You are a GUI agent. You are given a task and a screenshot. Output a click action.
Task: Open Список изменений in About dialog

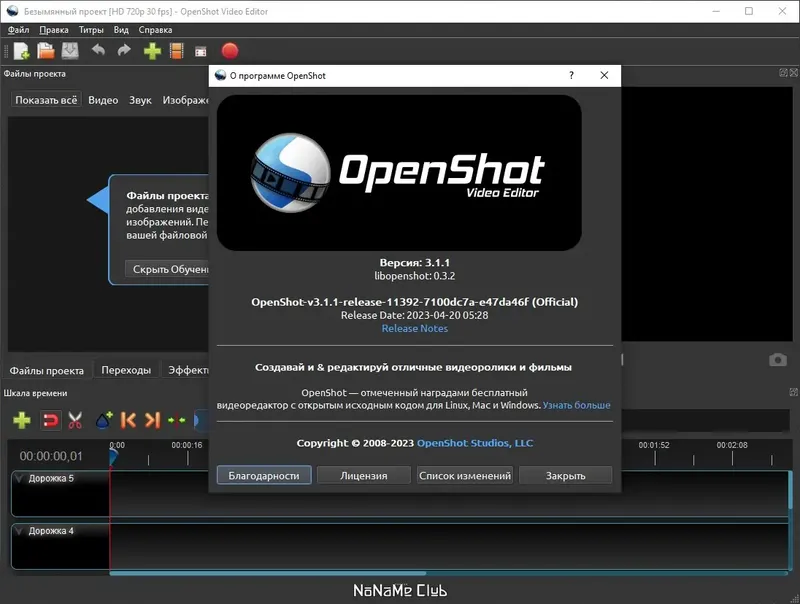(x=465, y=475)
